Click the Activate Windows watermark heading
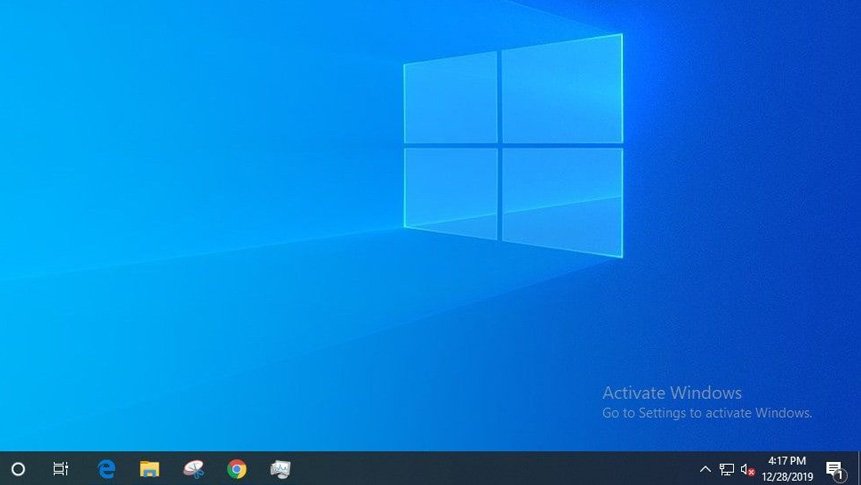Image resolution: width=861 pixels, height=485 pixels. point(672,393)
